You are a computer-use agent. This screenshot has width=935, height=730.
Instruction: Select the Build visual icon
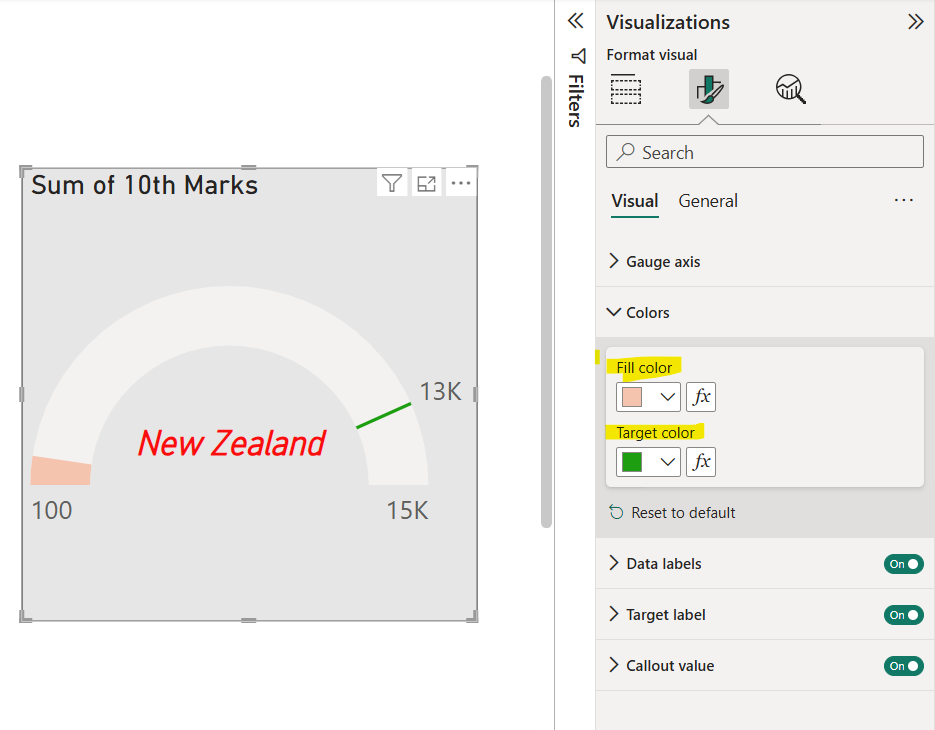(x=626, y=88)
